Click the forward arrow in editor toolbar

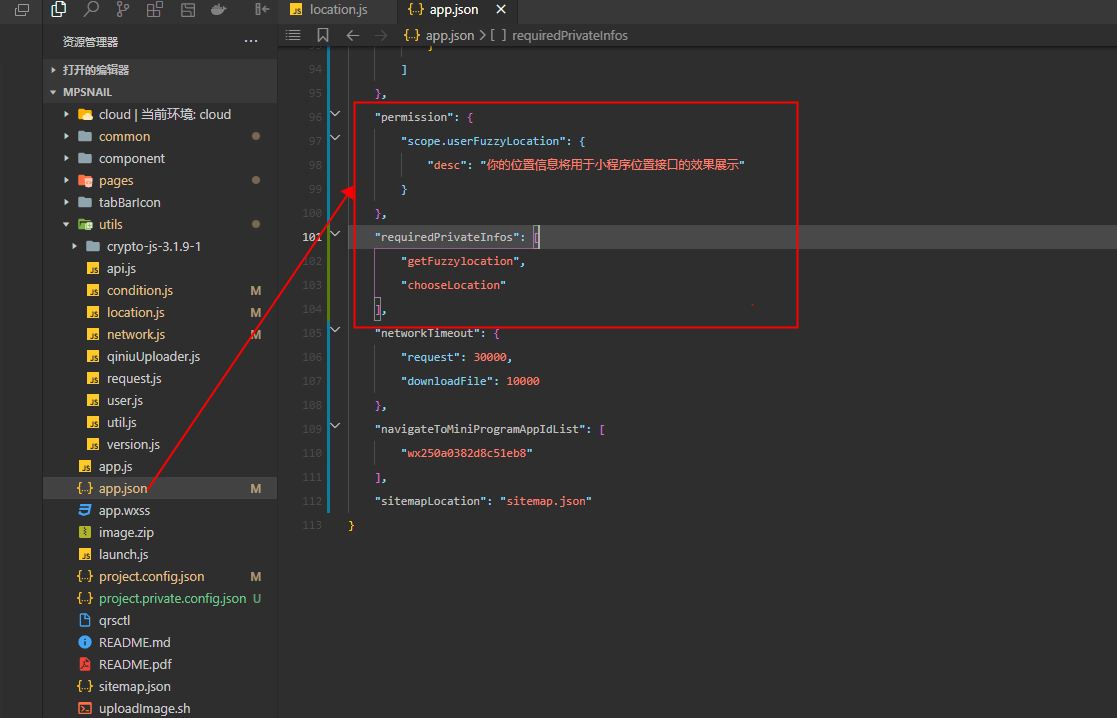pyautogui.click(x=381, y=35)
